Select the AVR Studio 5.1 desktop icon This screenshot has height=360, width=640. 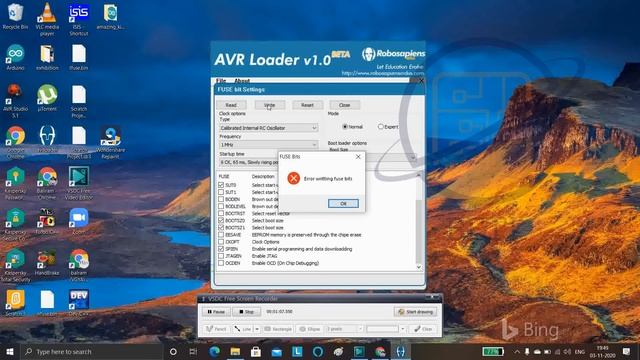pos(15,101)
